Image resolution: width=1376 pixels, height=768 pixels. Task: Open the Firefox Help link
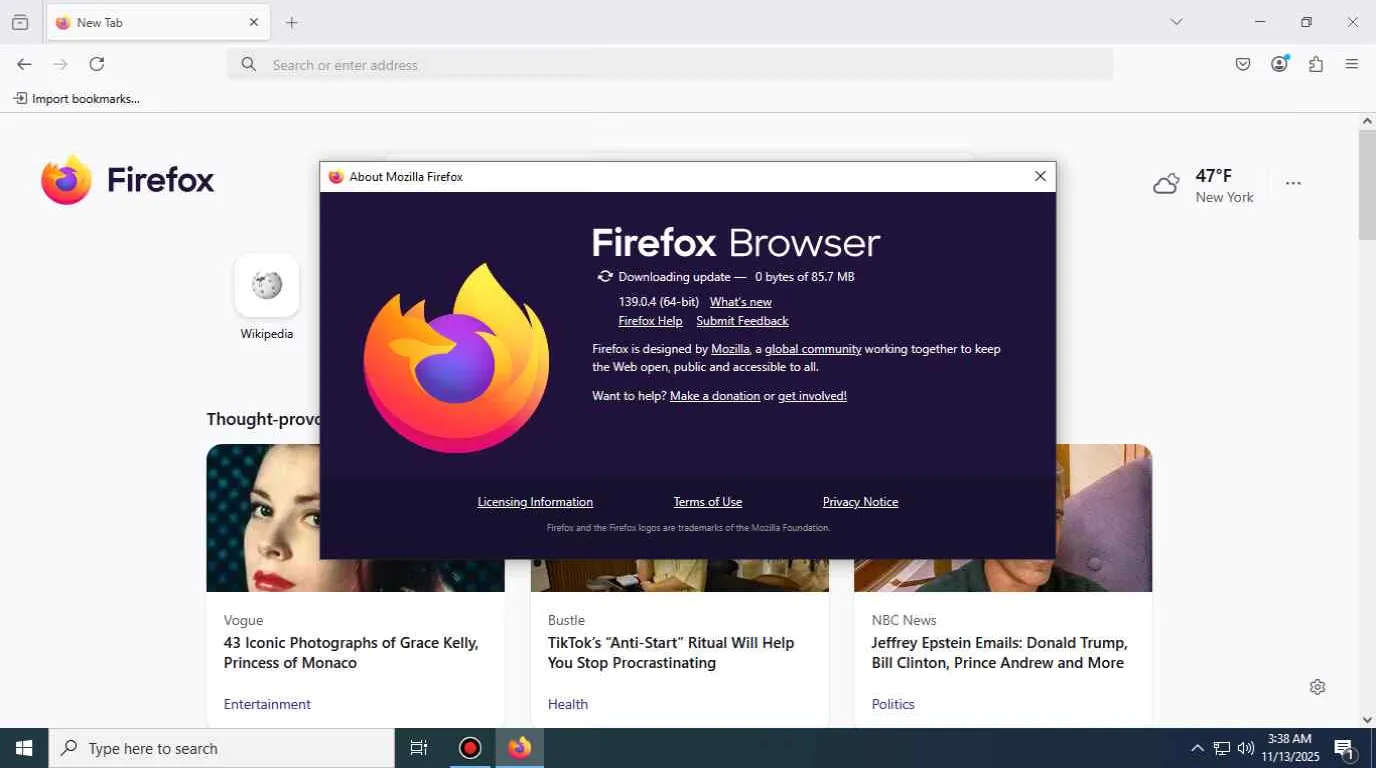[650, 321]
